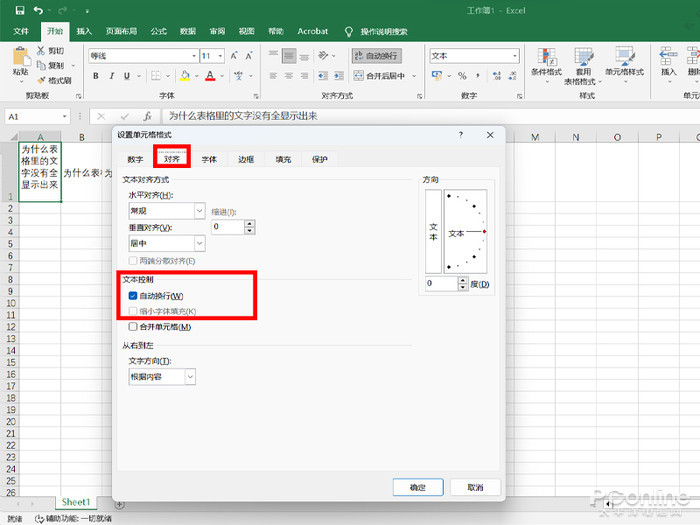Switch to the 填充 fill tab
Image resolution: width=700 pixels, height=525 pixels.
tap(283, 159)
